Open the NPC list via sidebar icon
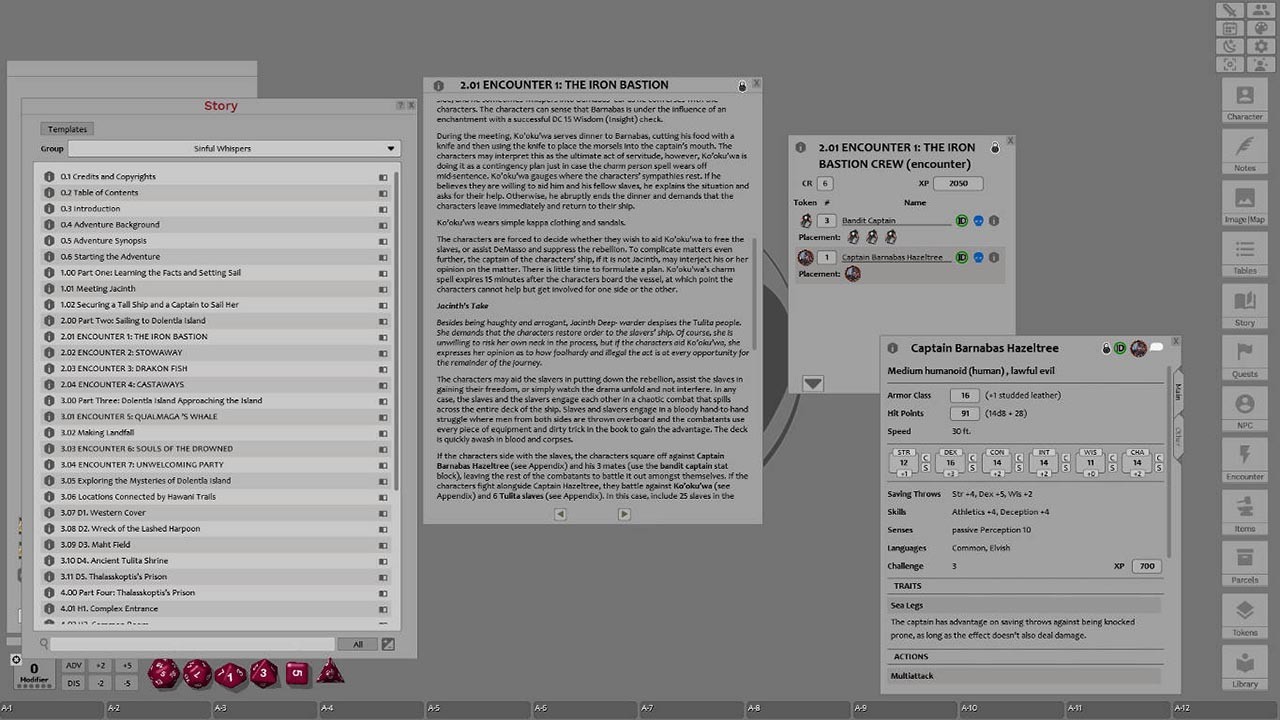This screenshot has height=720, width=1280. click(x=1243, y=412)
